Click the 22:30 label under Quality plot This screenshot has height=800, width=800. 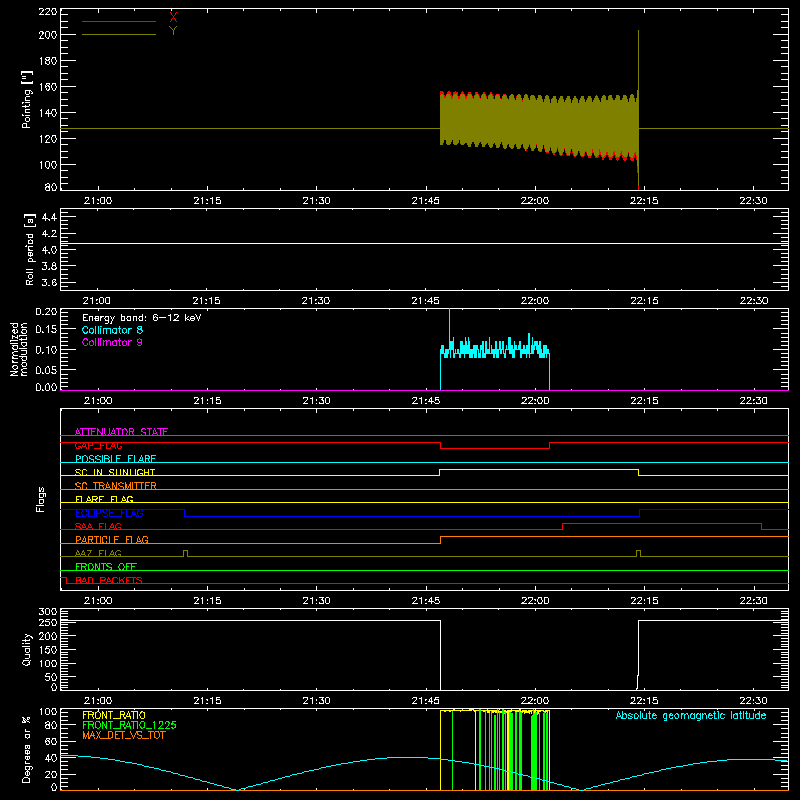pyautogui.click(x=753, y=701)
